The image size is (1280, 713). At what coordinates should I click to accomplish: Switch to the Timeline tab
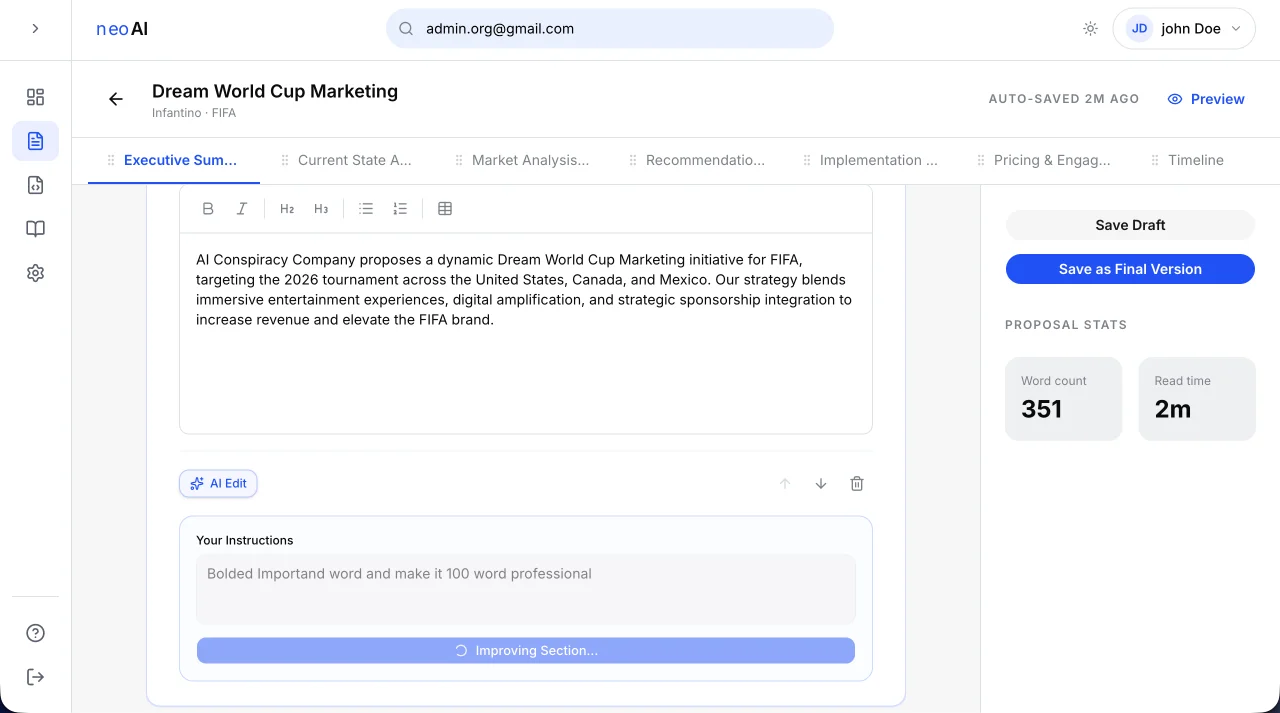tap(1188, 160)
